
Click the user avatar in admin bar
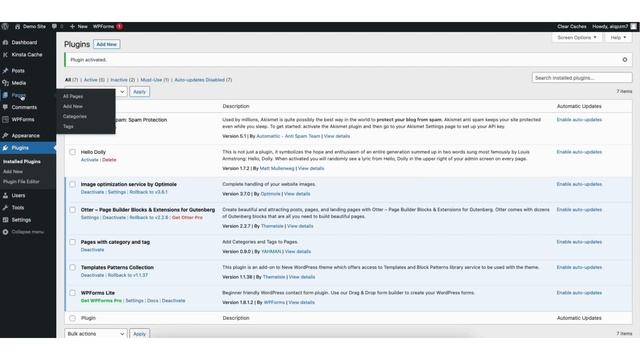[633, 27]
